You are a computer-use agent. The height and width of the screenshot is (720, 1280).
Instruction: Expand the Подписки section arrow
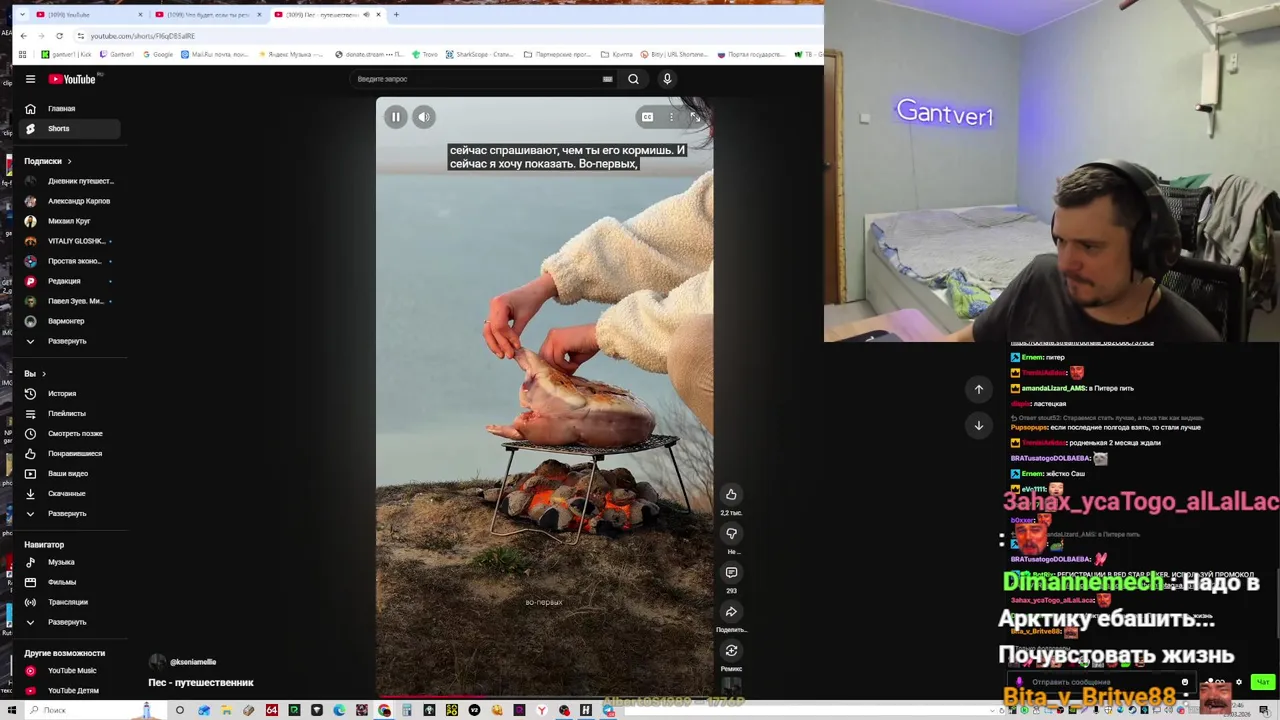(69, 161)
